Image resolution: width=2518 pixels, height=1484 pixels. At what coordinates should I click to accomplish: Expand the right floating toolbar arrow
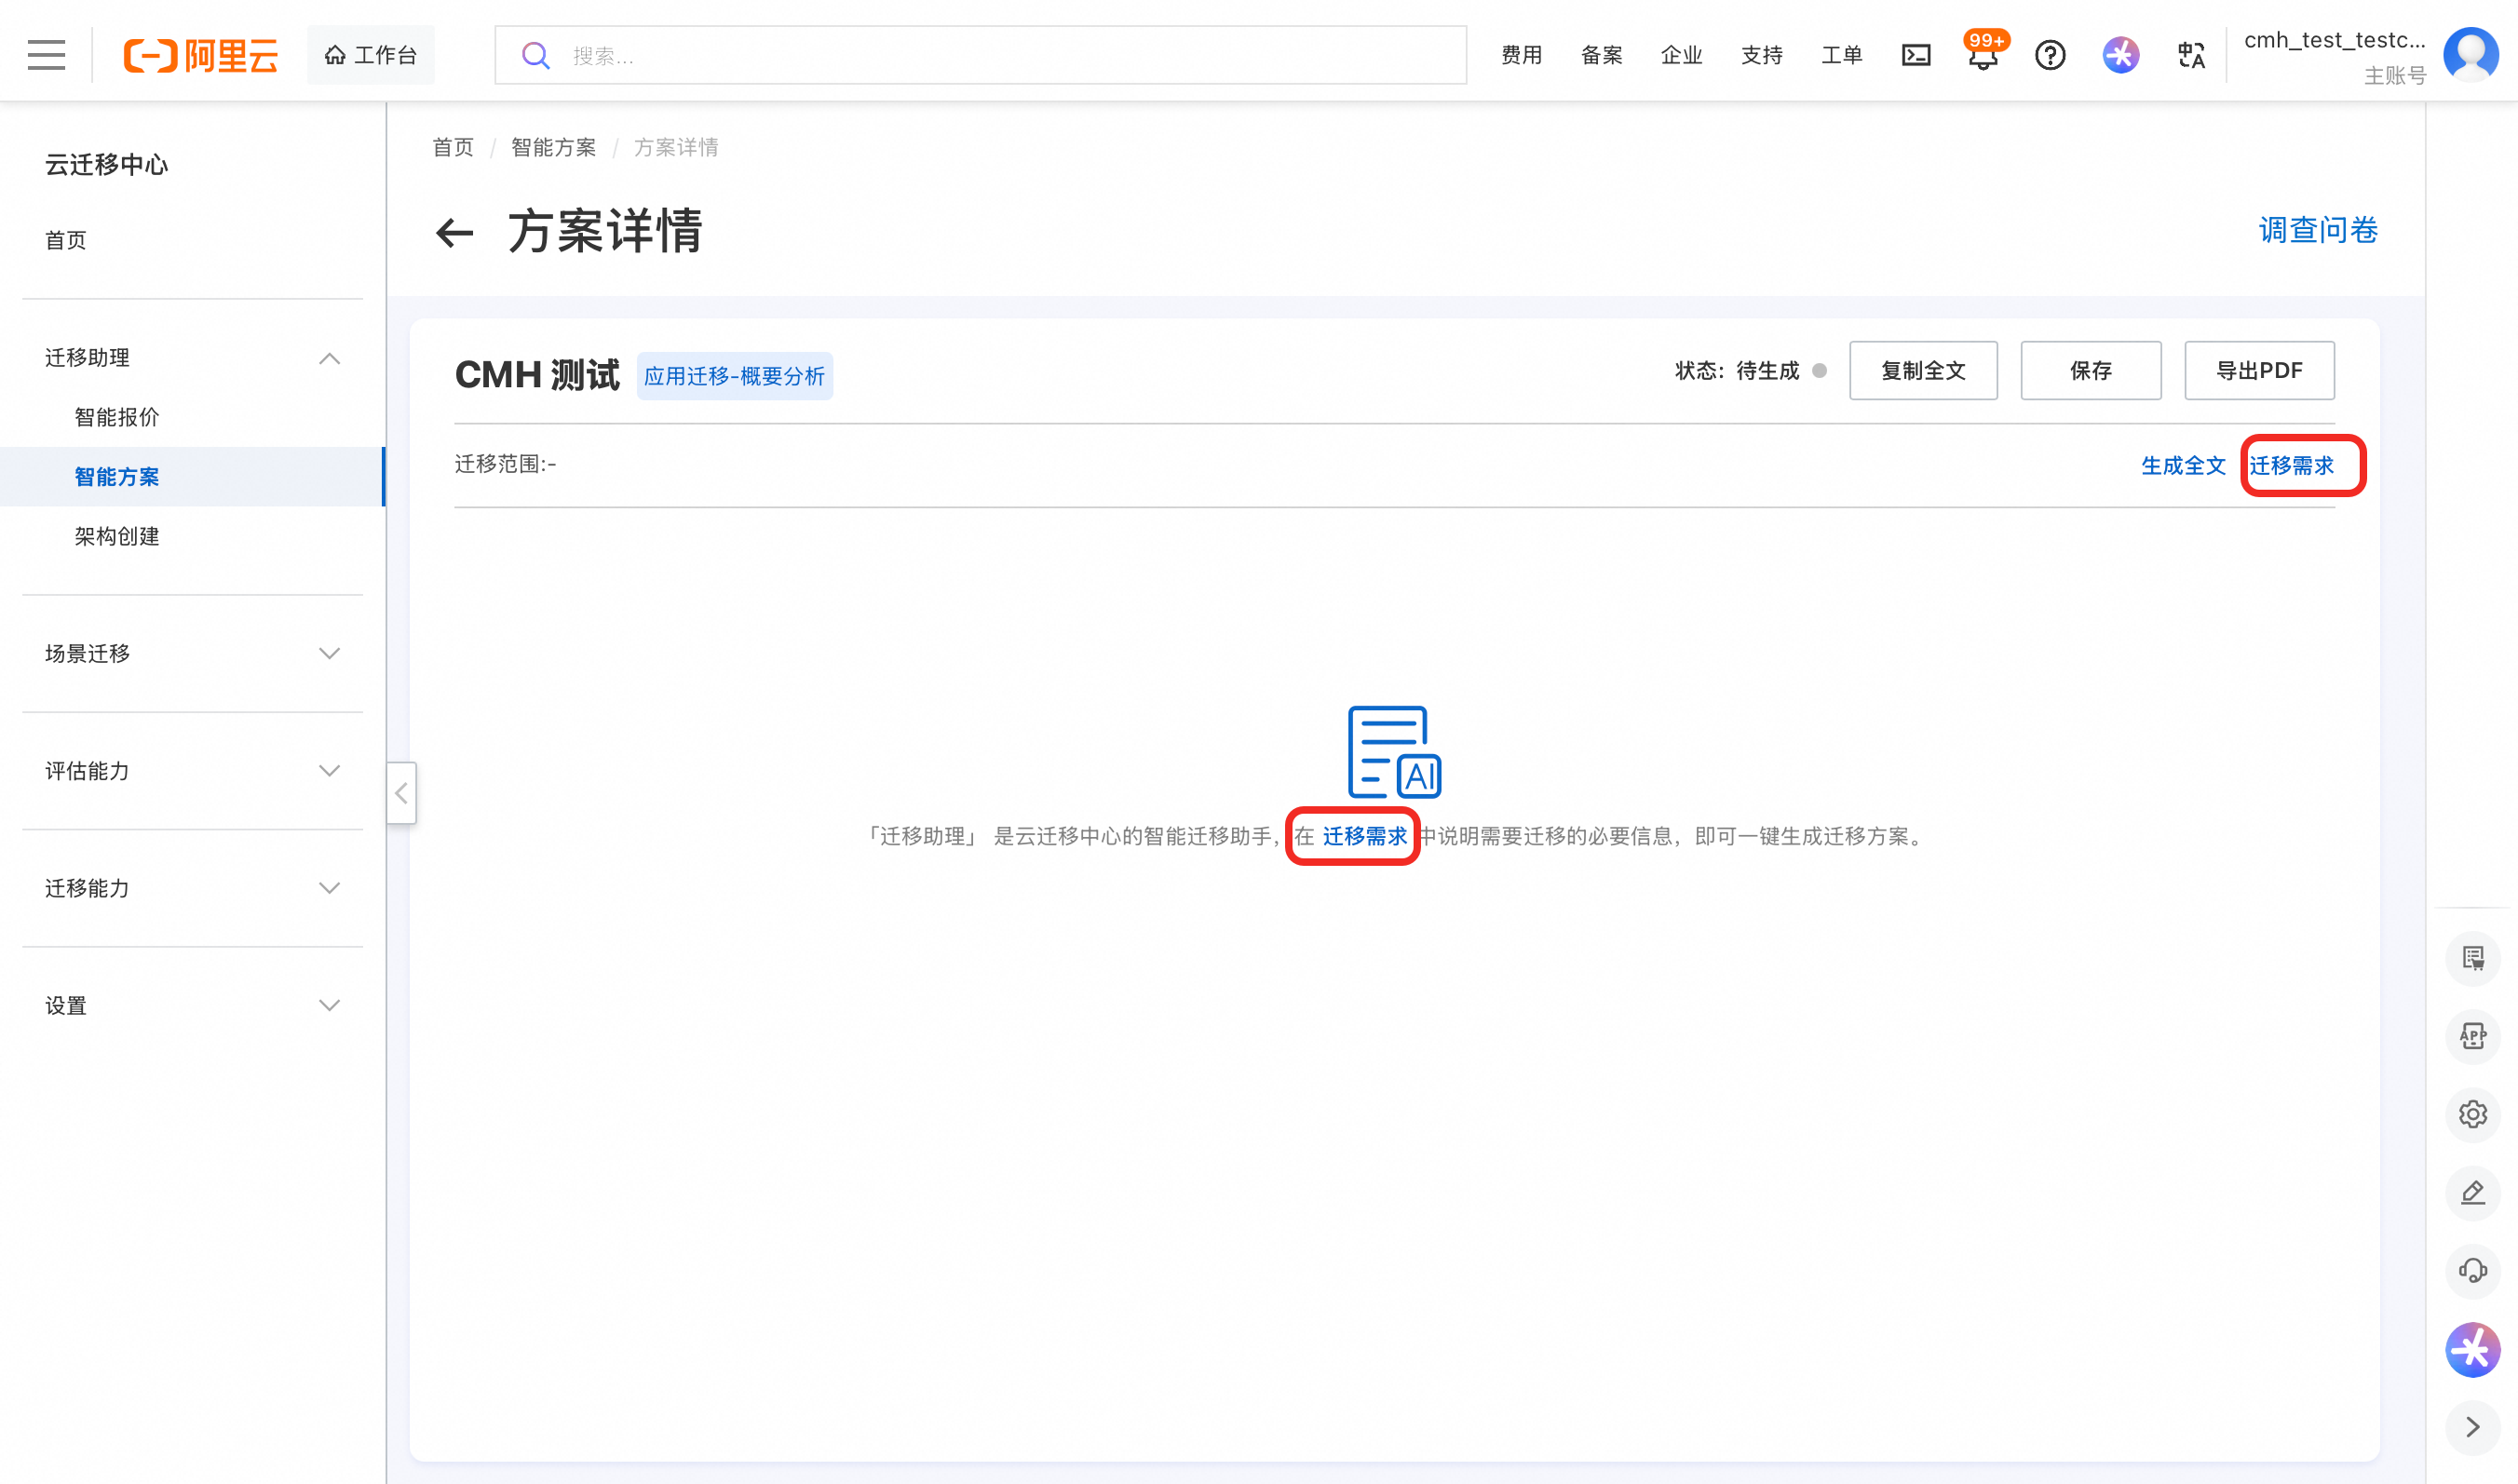[x=2472, y=1427]
